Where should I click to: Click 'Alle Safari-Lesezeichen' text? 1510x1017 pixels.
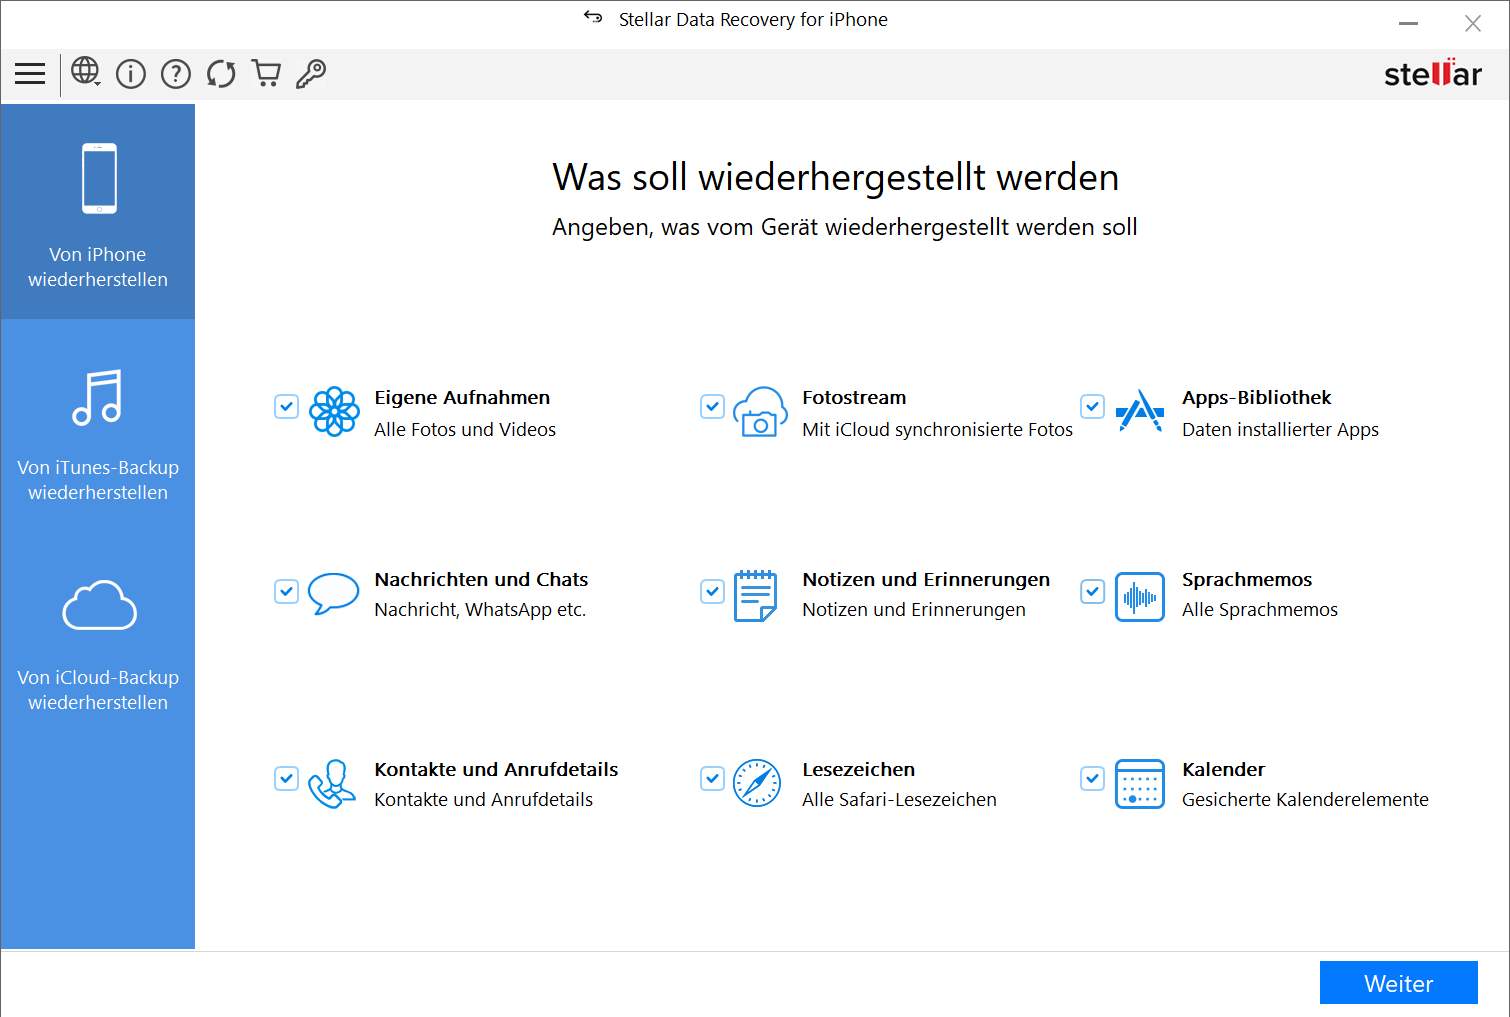(x=899, y=799)
